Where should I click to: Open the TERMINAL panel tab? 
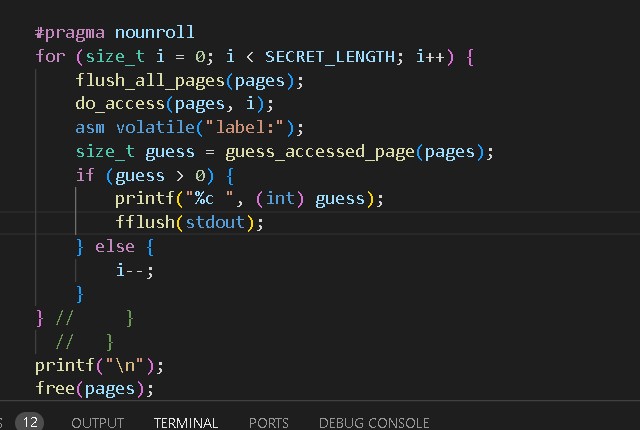pyautogui.click(x=186, y=423)
